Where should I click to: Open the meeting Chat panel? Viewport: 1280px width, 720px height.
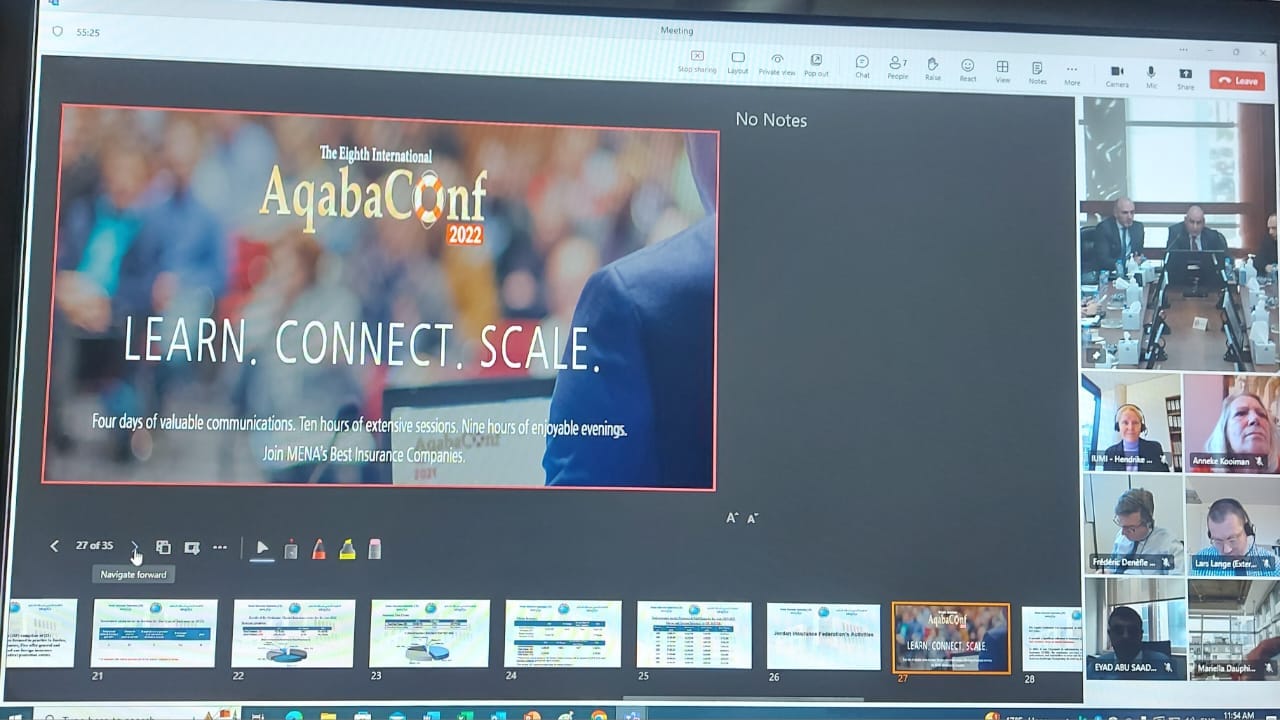coord(862,67)
